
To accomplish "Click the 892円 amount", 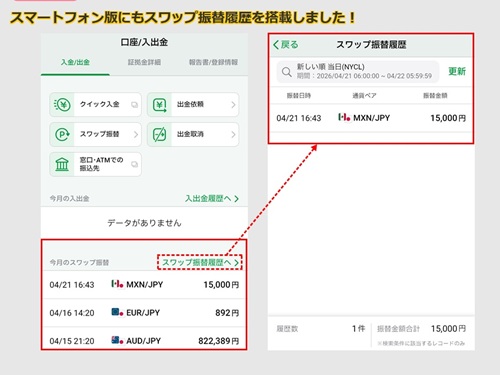I will click(227, 313).
